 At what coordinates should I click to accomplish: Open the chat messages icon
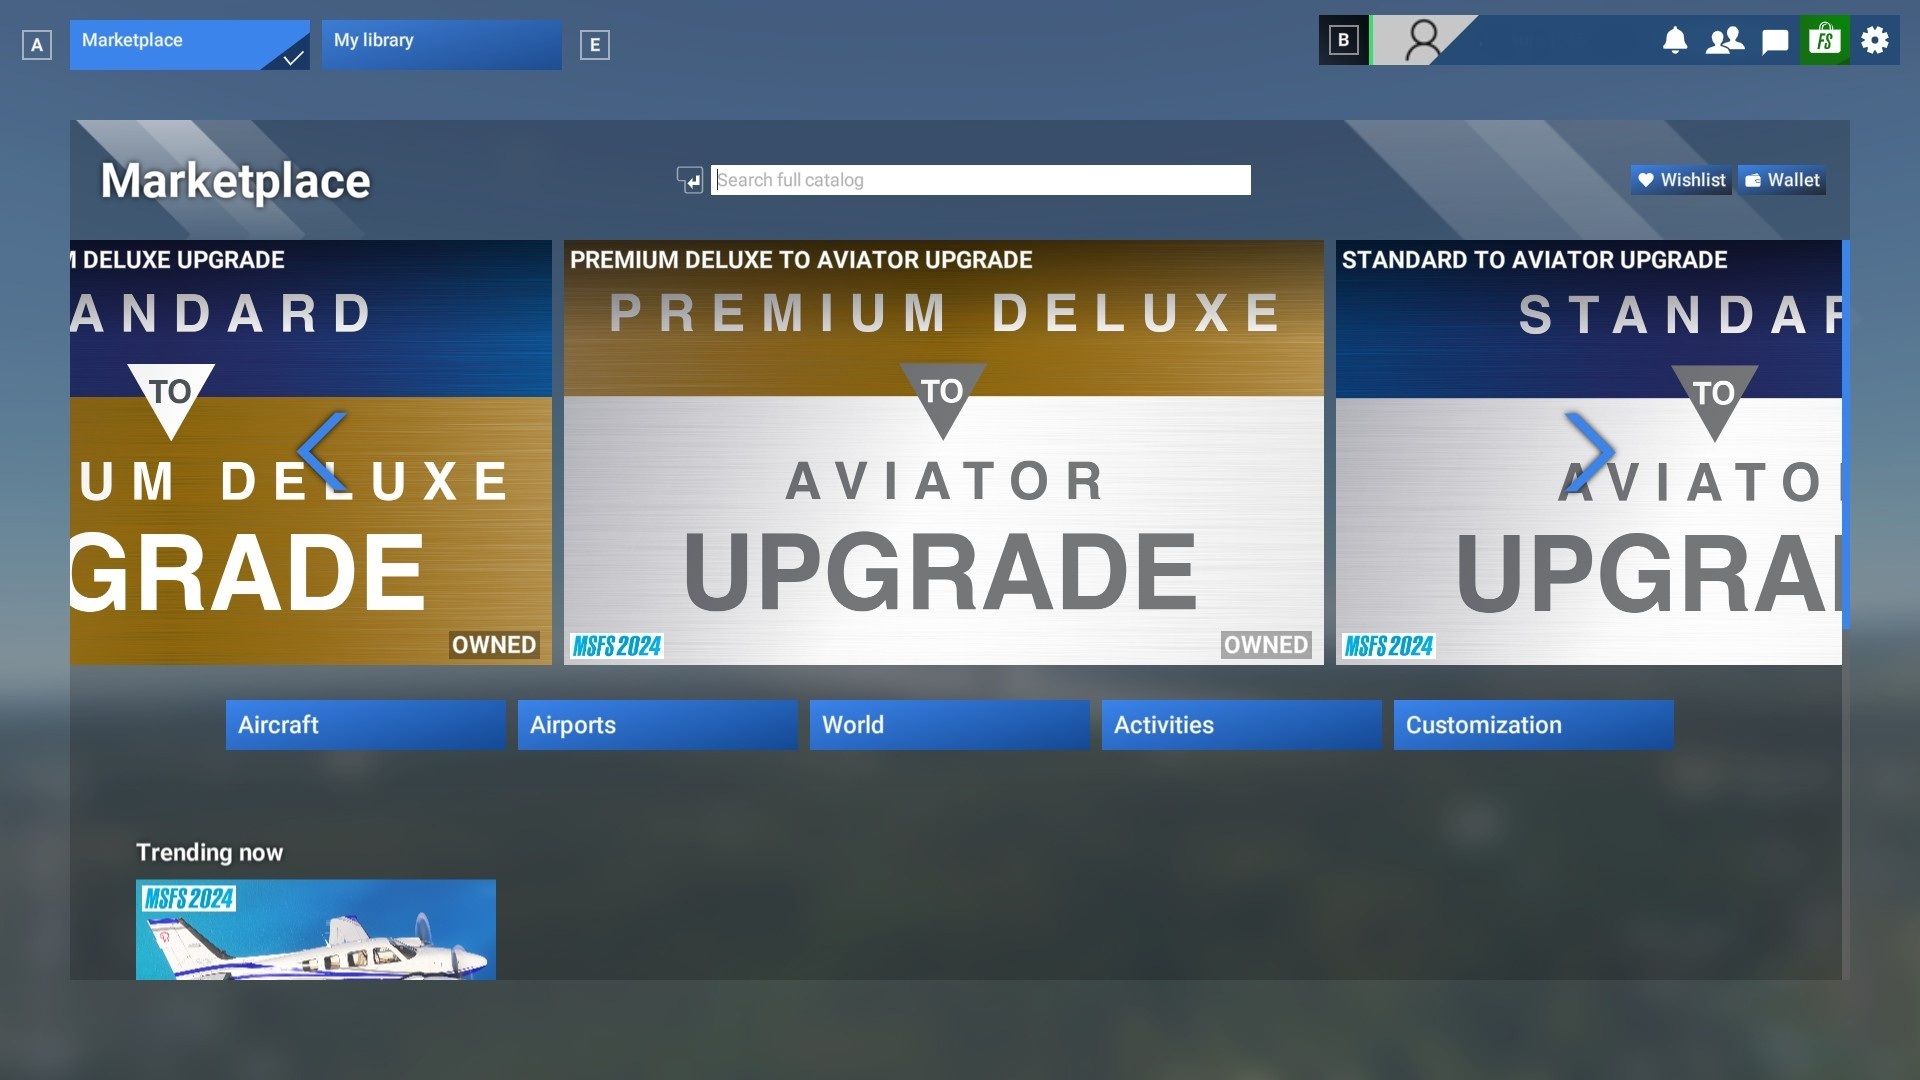click(1775, 41)
